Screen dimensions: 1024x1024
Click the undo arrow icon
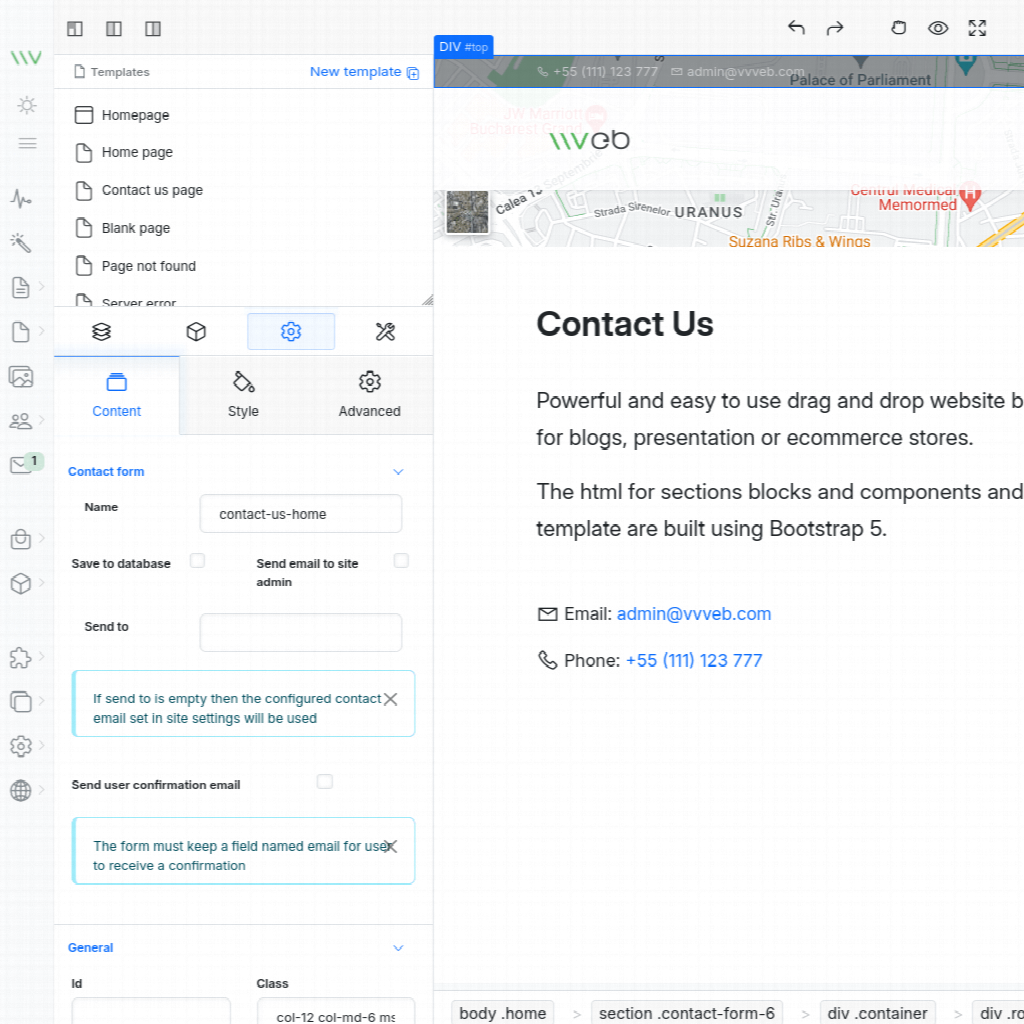click(796, 28)
